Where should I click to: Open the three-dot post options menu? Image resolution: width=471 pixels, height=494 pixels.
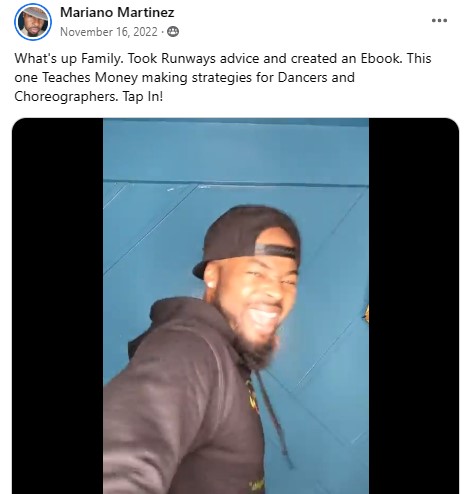pos(439,21)
